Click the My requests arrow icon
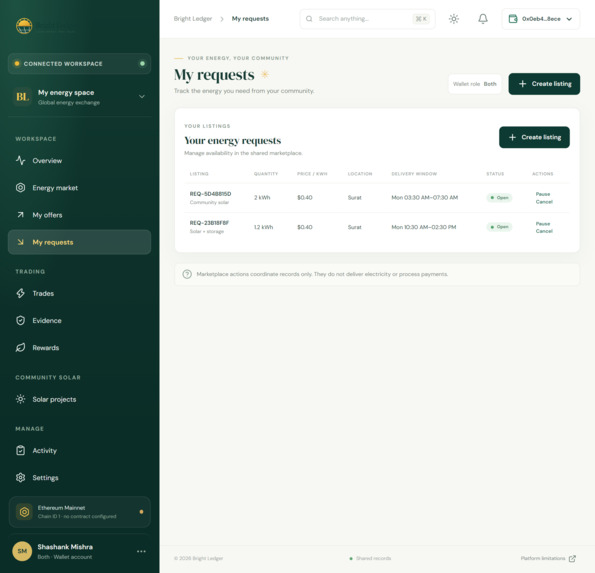595x573 pixels. click(20, 242)
